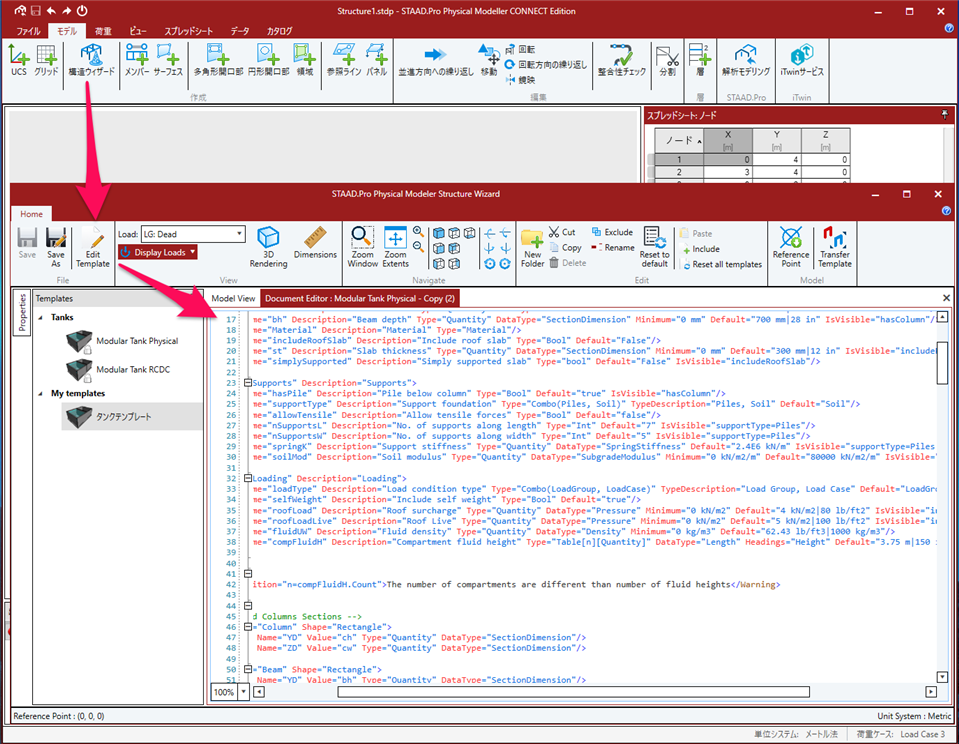Image resolution: width=959 pixels, height=744 pixels.
Task: Switch to the 荷重 ribbon tab
Action: click(x=103, y=31)
